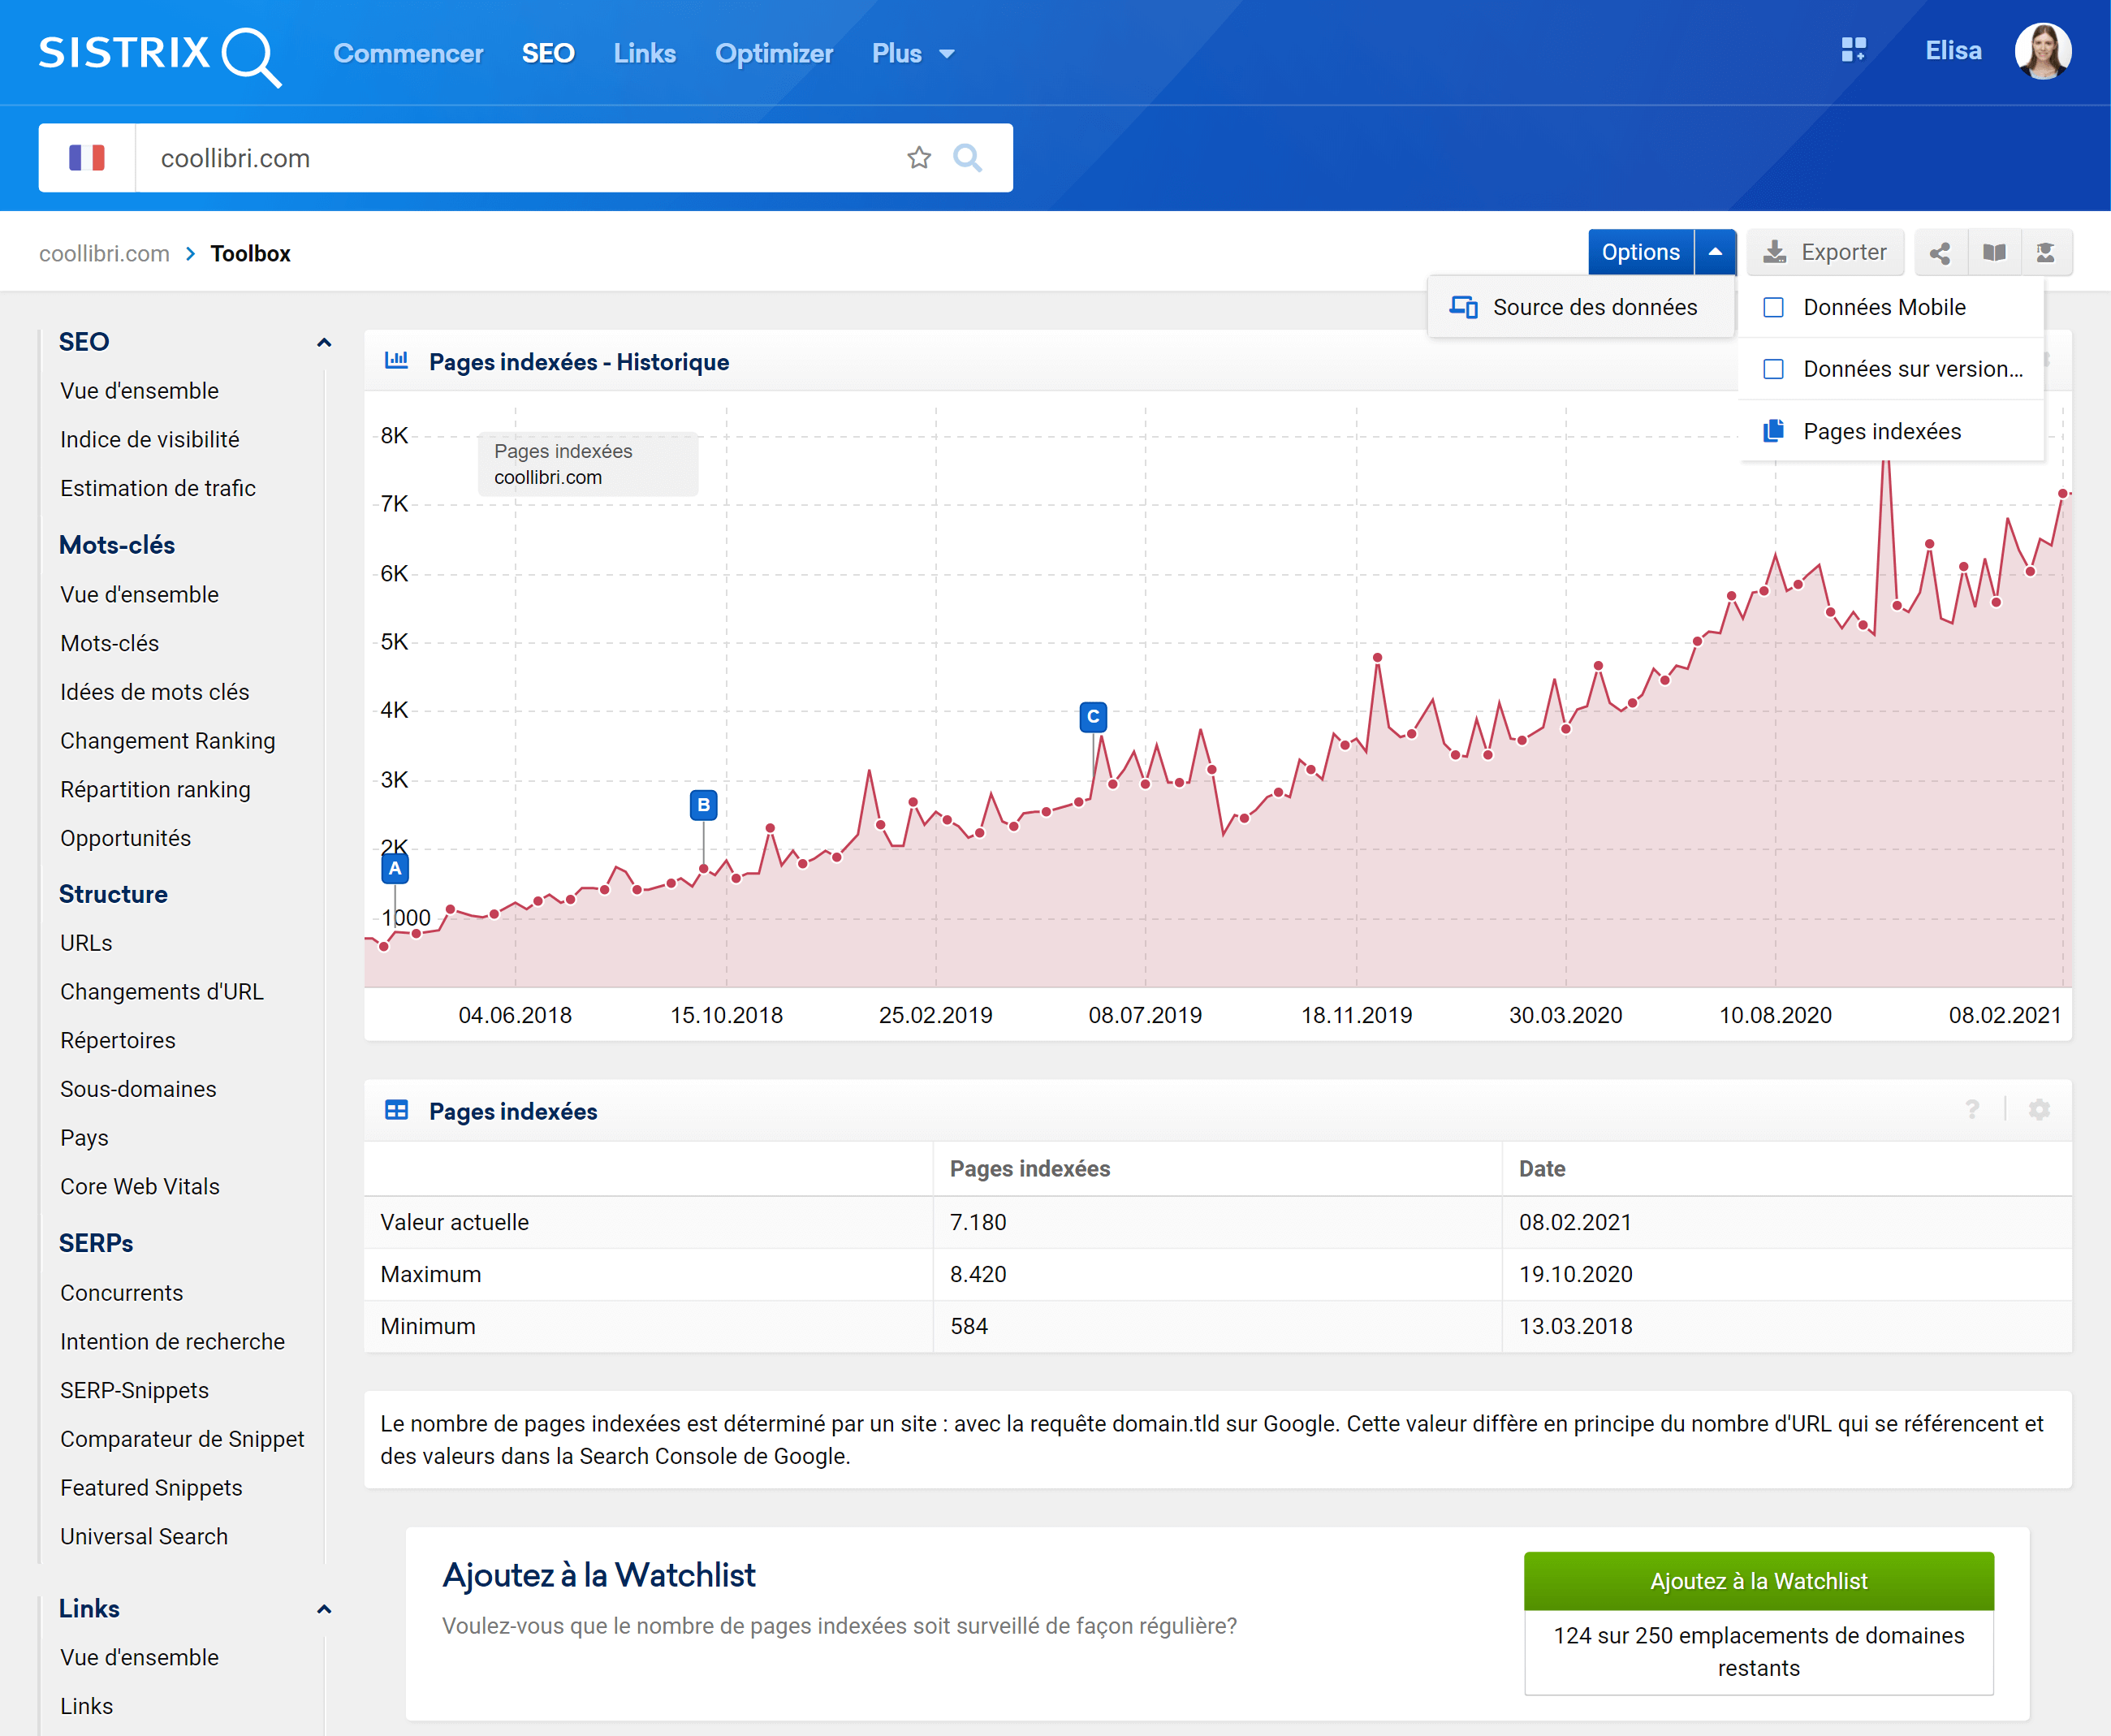This screenshot has width=2111, height=1736.
Task: Open Universal Search in sidebar
Action: [144, 1536]
